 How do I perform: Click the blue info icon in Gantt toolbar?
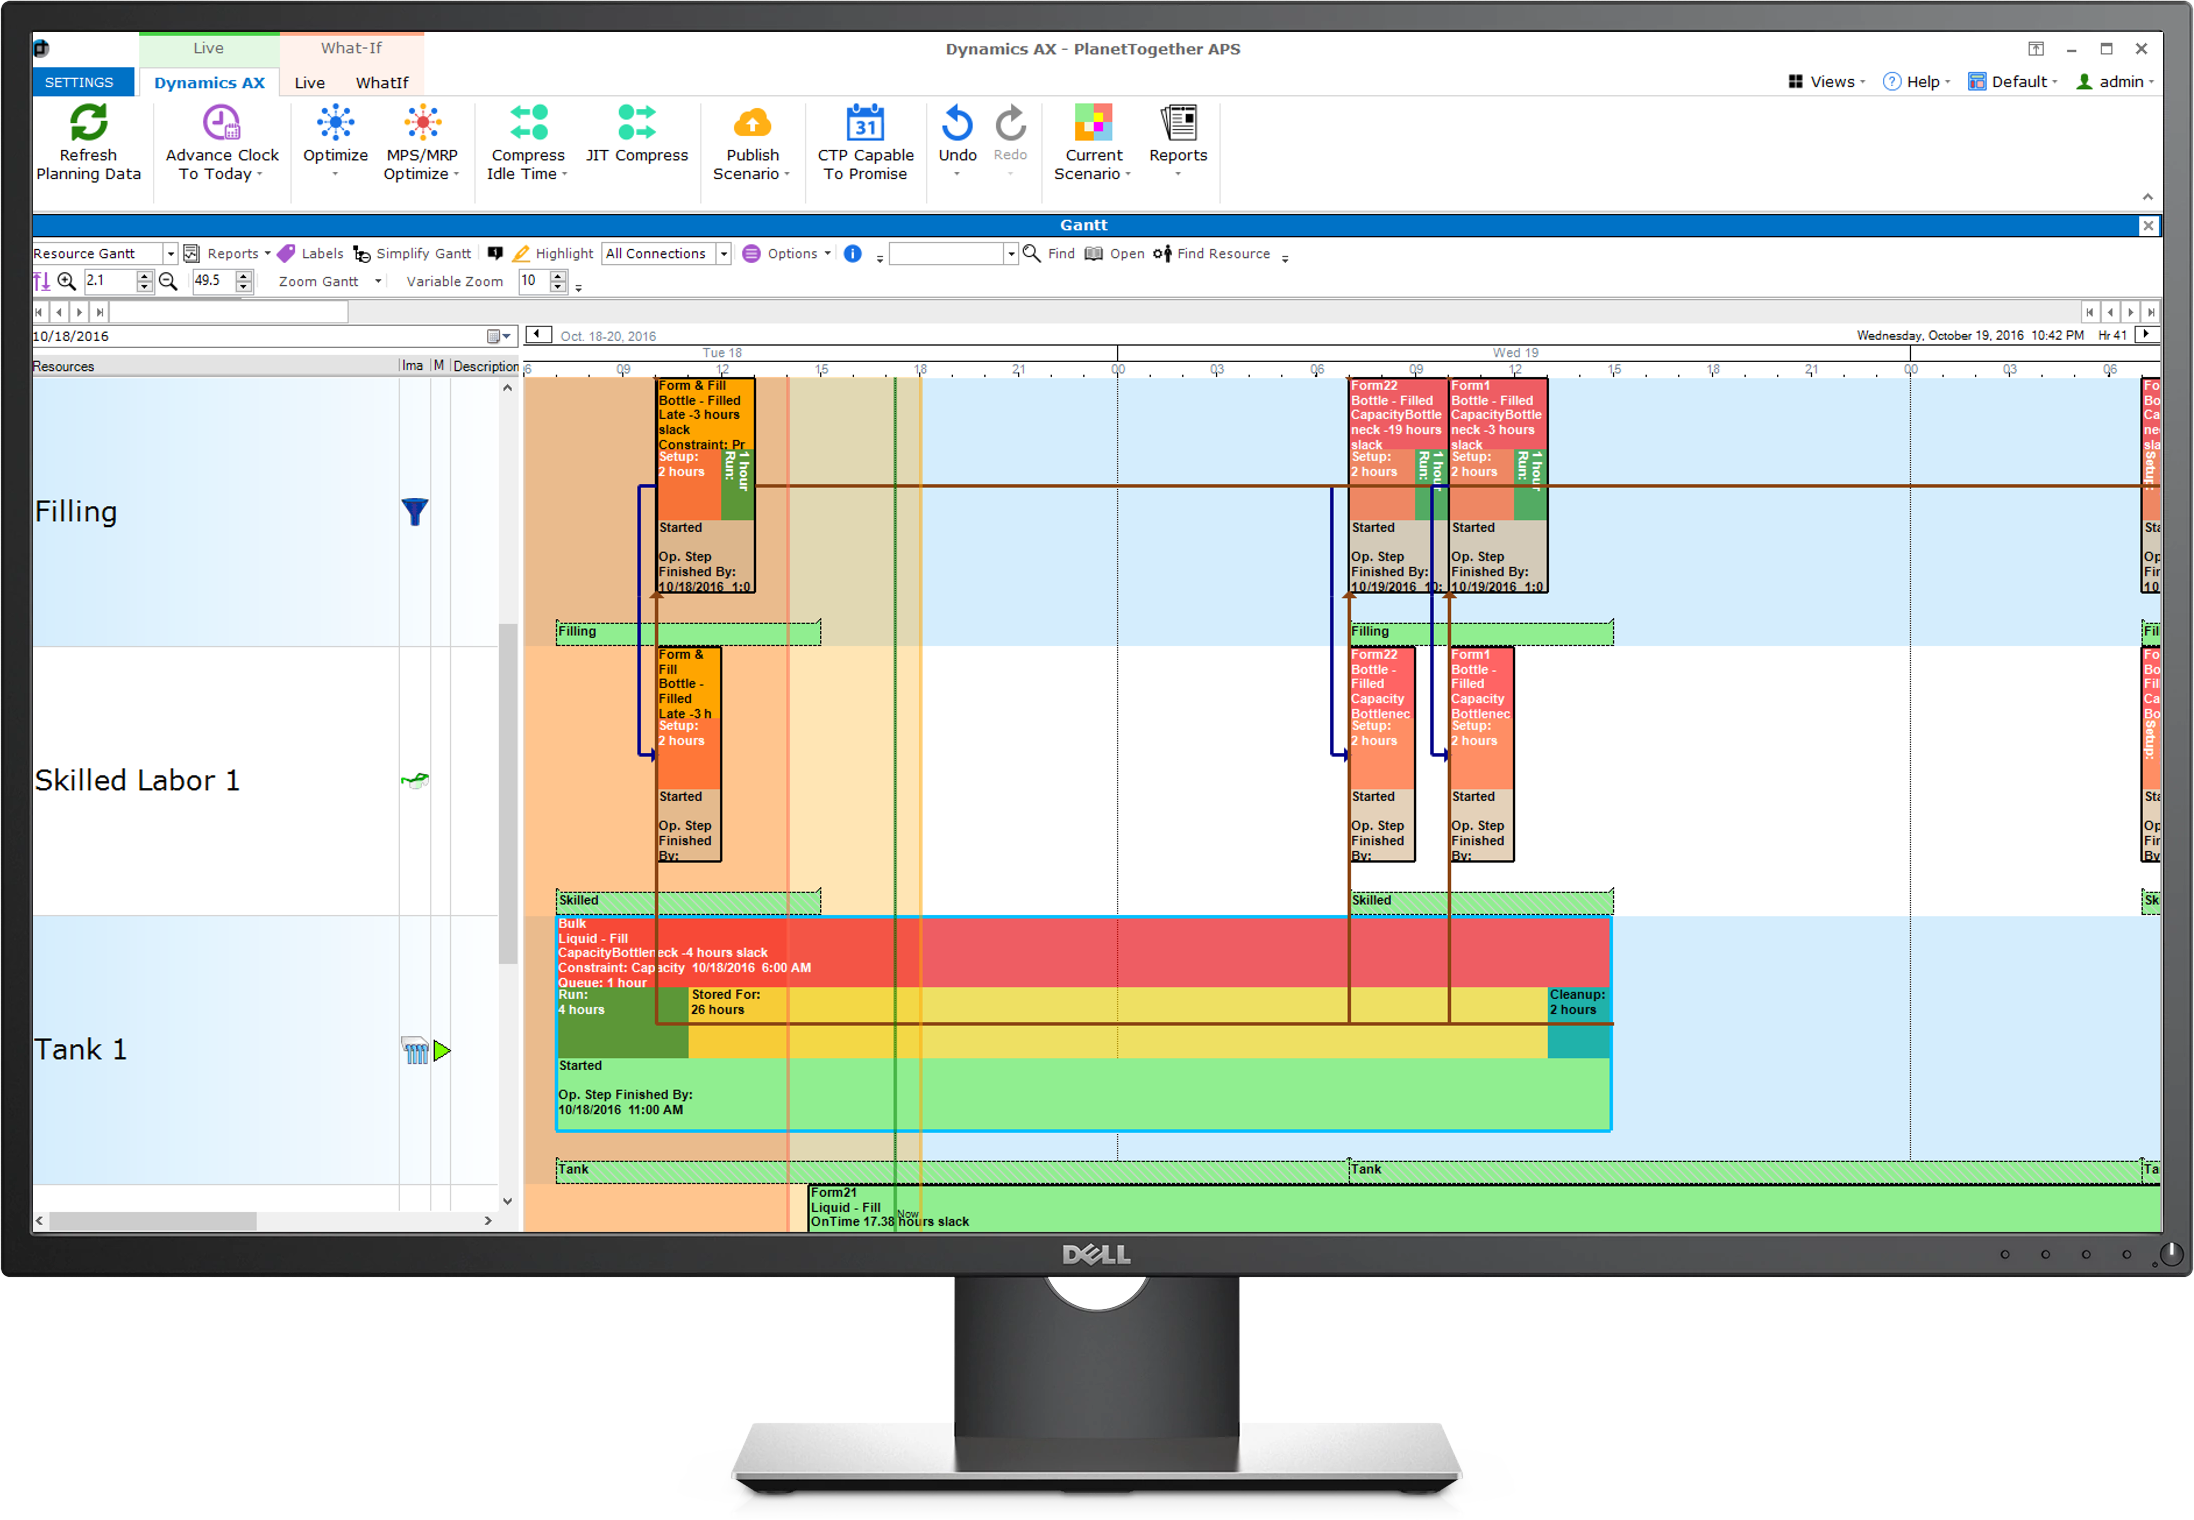point(852,254)
